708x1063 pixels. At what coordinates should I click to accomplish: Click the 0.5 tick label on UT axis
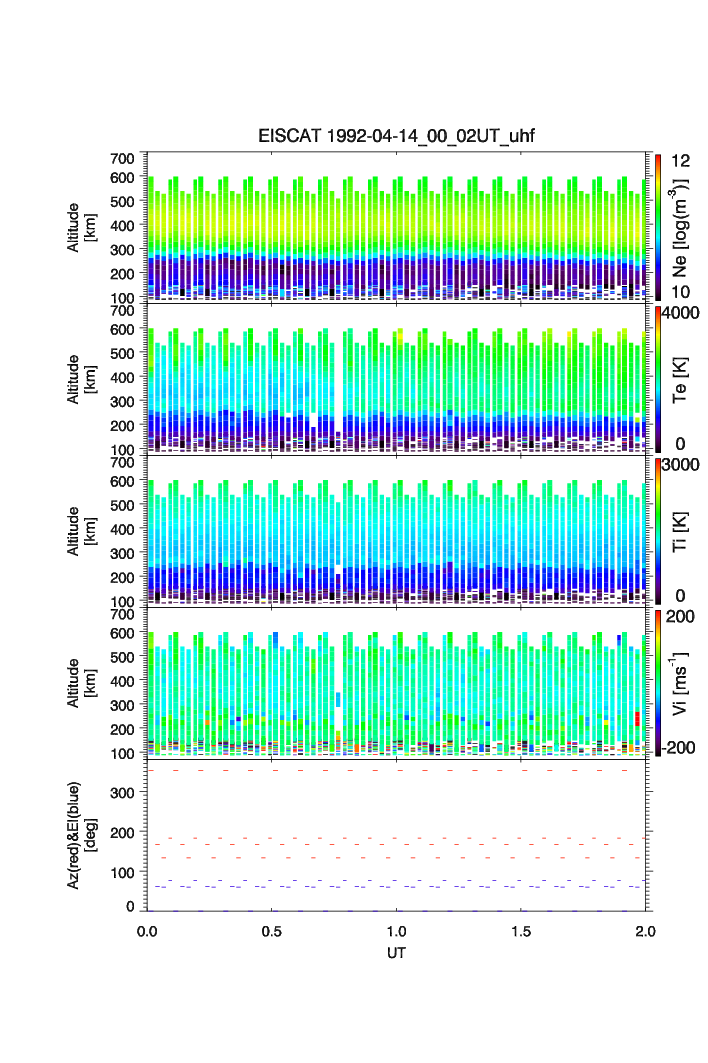[271, 931]
